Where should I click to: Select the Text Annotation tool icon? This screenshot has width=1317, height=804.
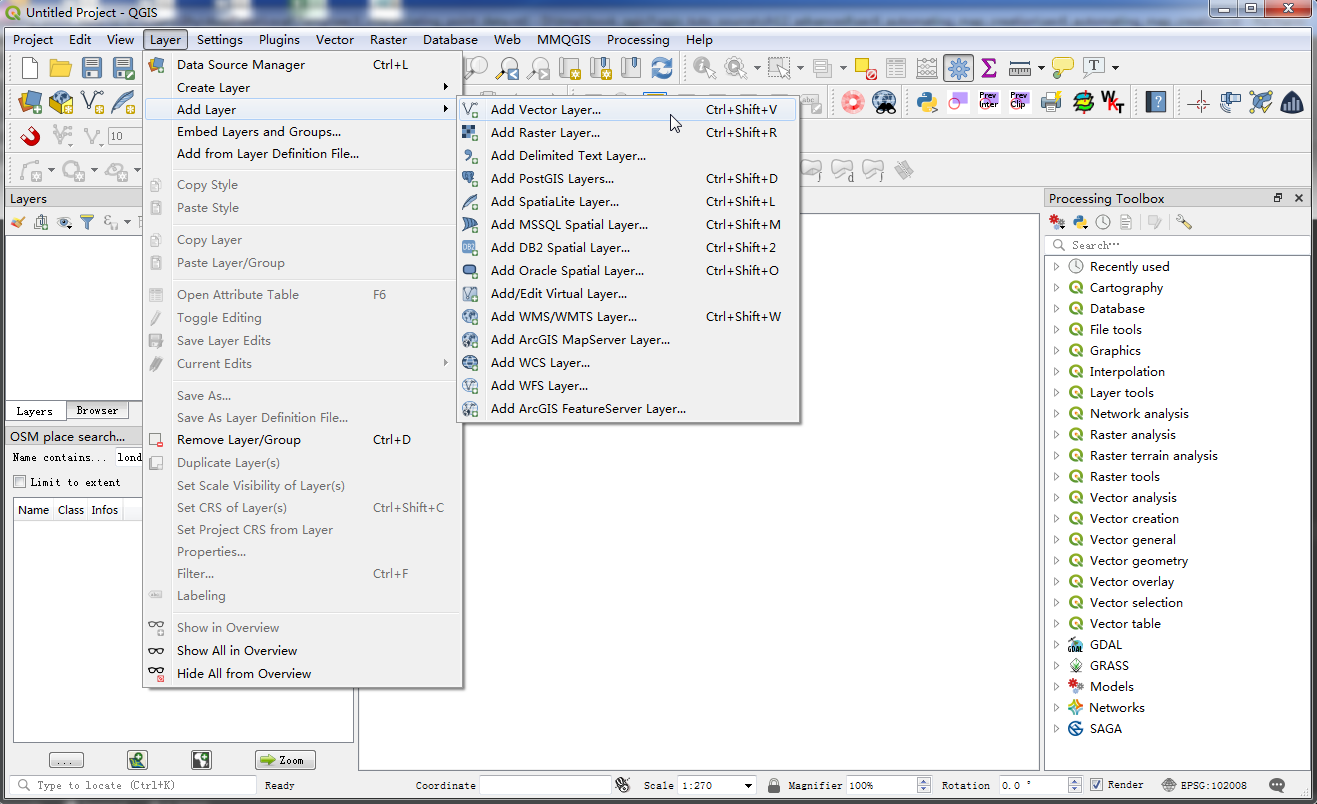[1094, 67]
